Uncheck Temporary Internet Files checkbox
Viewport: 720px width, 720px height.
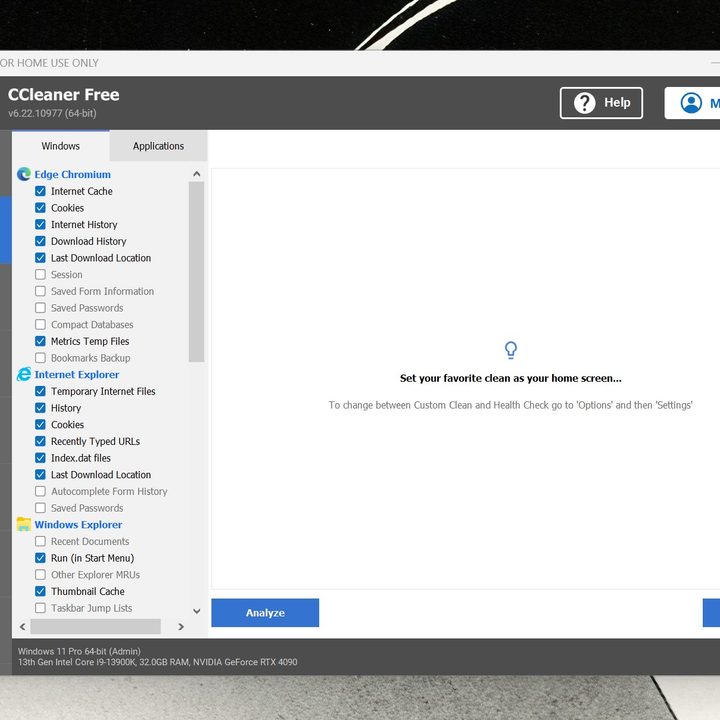(40, 391)
